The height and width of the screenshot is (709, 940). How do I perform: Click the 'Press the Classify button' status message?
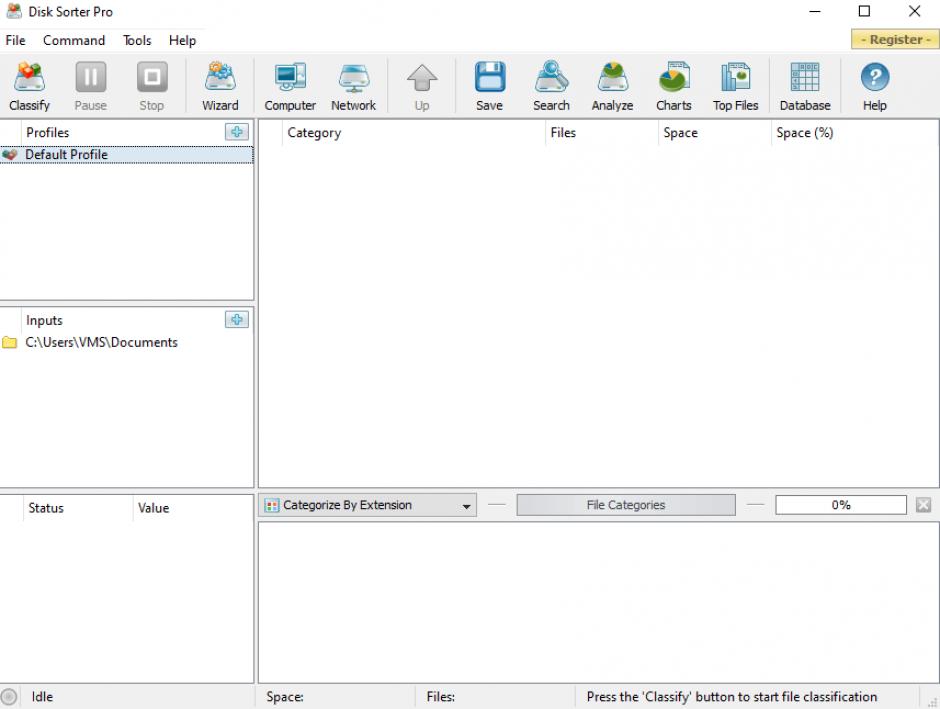(x=731, y=697)
